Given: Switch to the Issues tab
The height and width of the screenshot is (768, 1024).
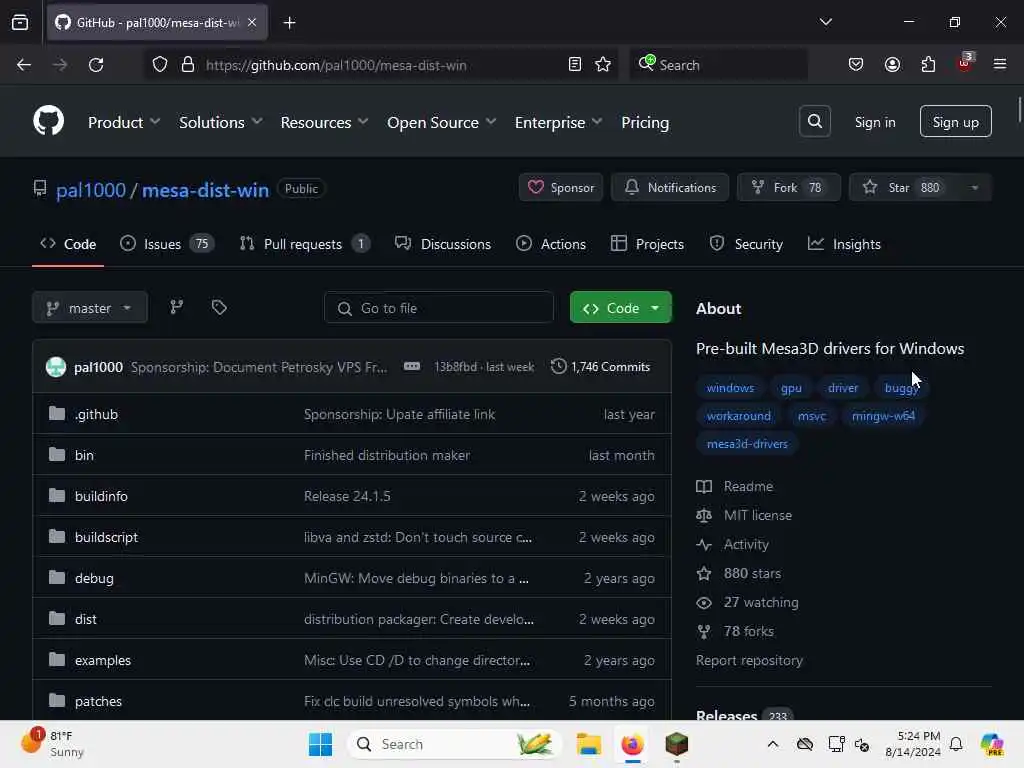Looking at the screenshot, I should click(167, 244).
